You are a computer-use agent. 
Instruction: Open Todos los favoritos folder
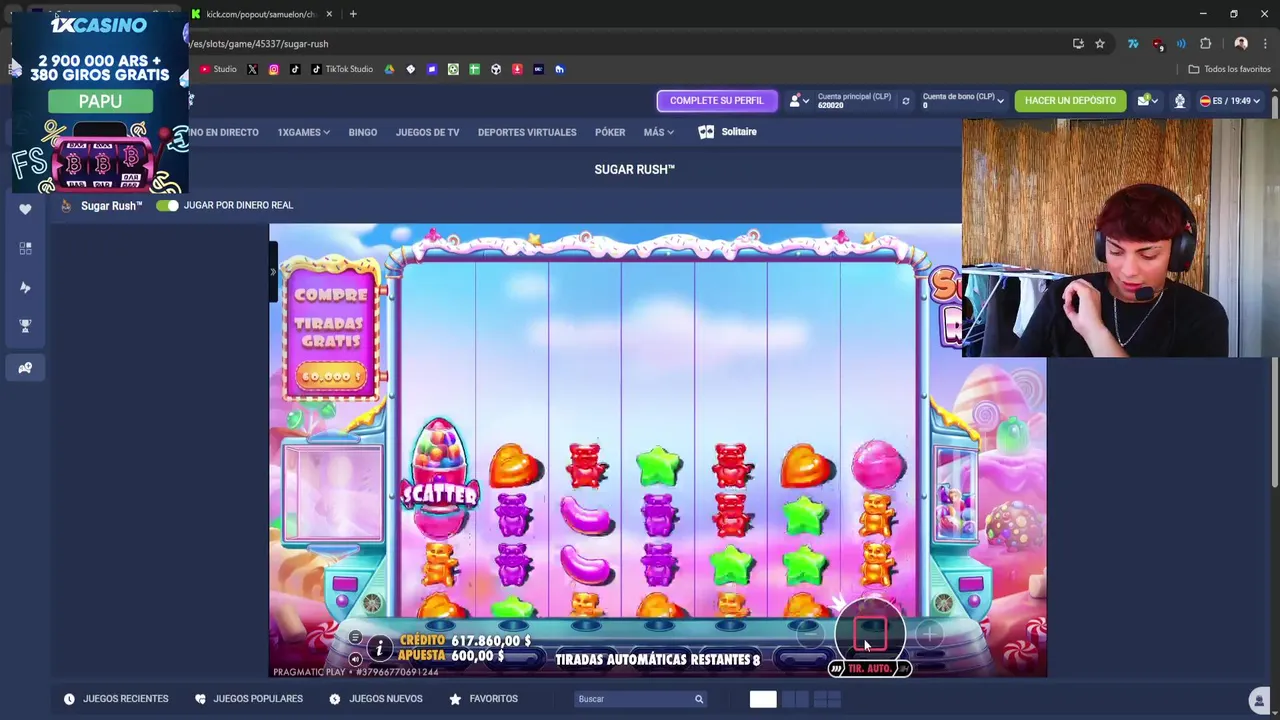[1229, 69]
